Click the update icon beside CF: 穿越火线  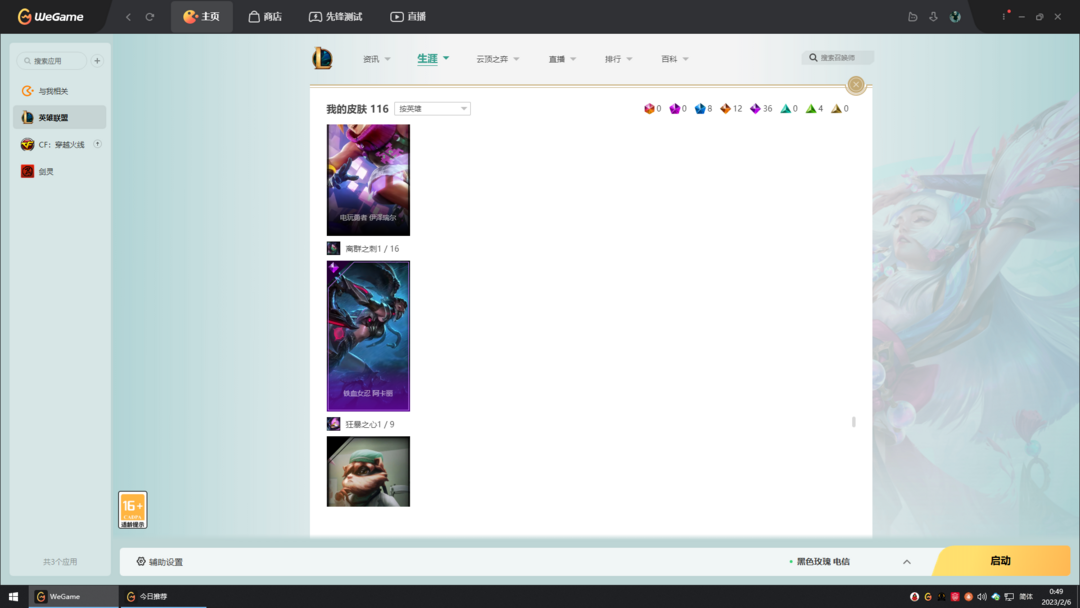pos(98,144)
